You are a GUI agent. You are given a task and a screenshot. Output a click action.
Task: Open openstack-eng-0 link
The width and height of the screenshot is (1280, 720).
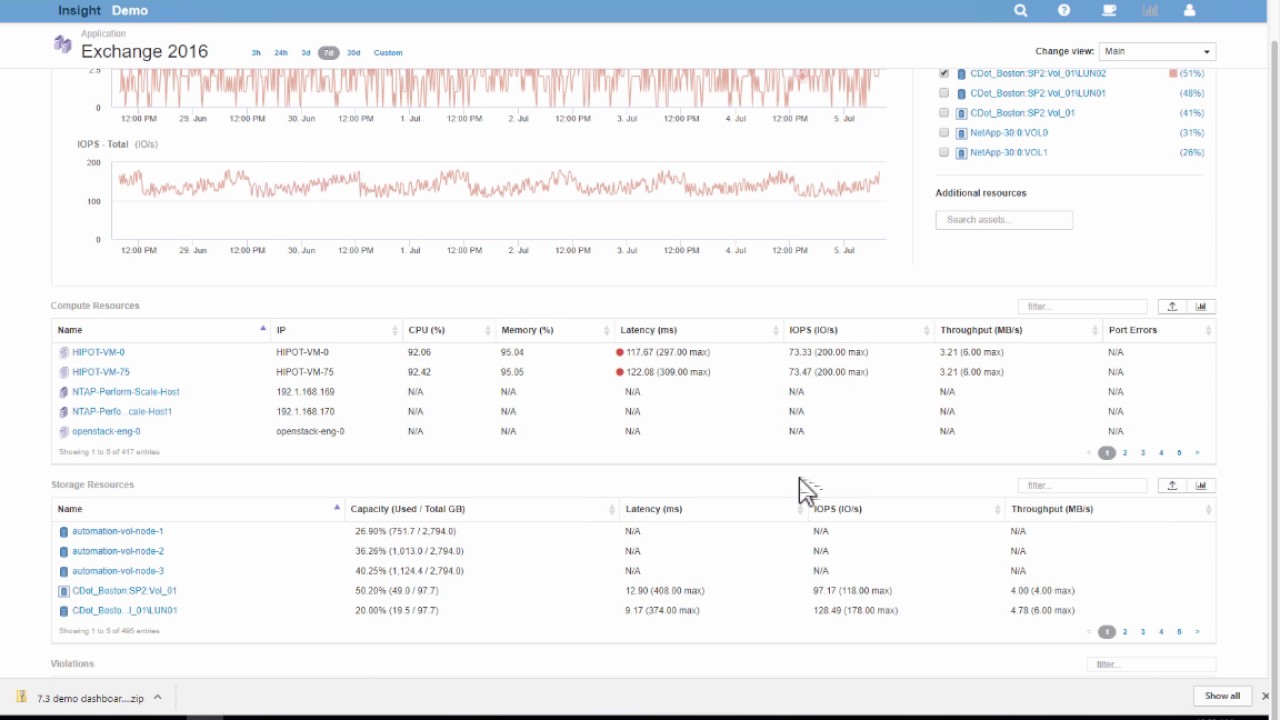[106, 432]
